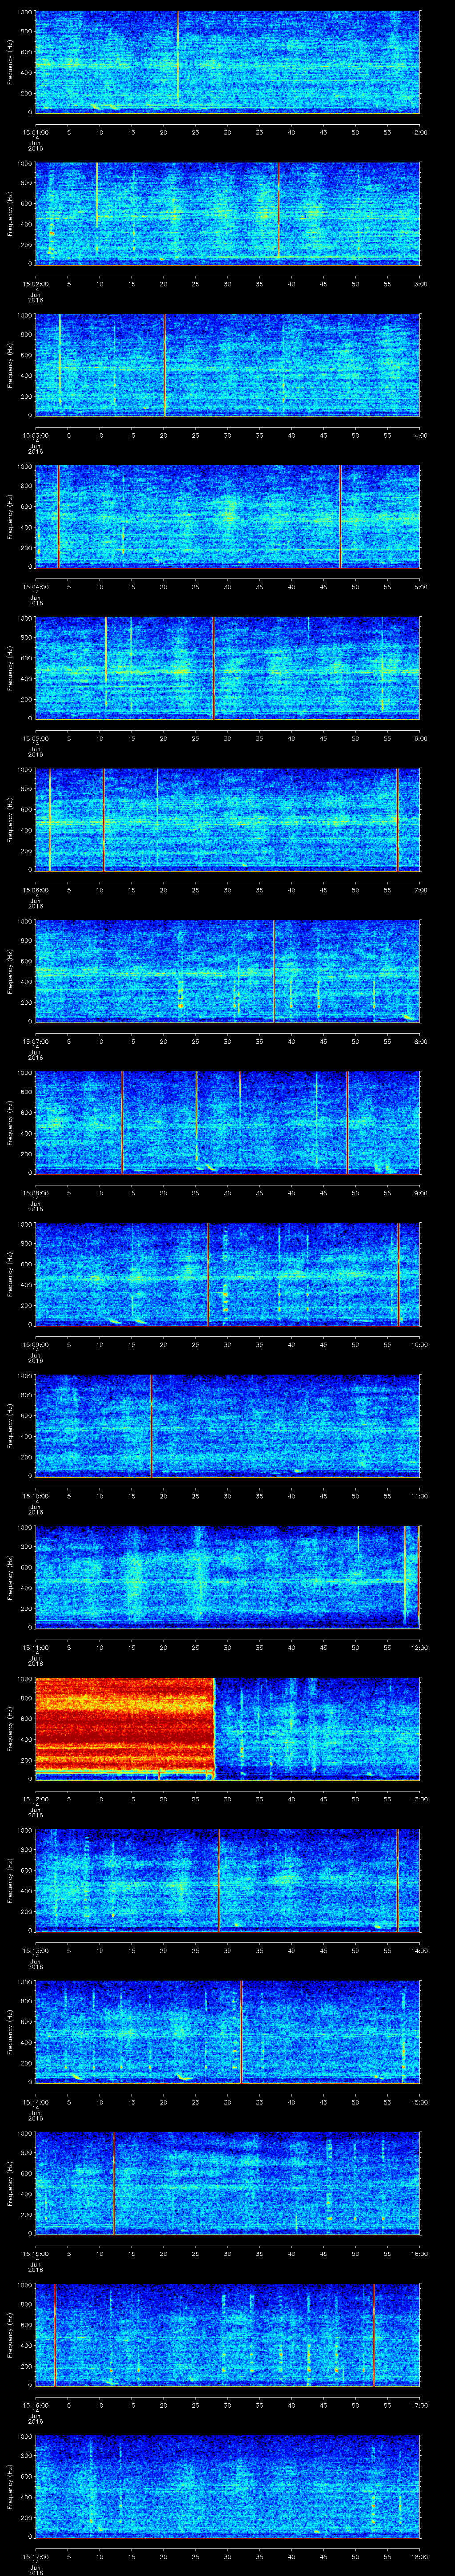Screen dimensions: 455x2576
Task: Click the 15:01:00 time axis label
Action: point(35,132)
